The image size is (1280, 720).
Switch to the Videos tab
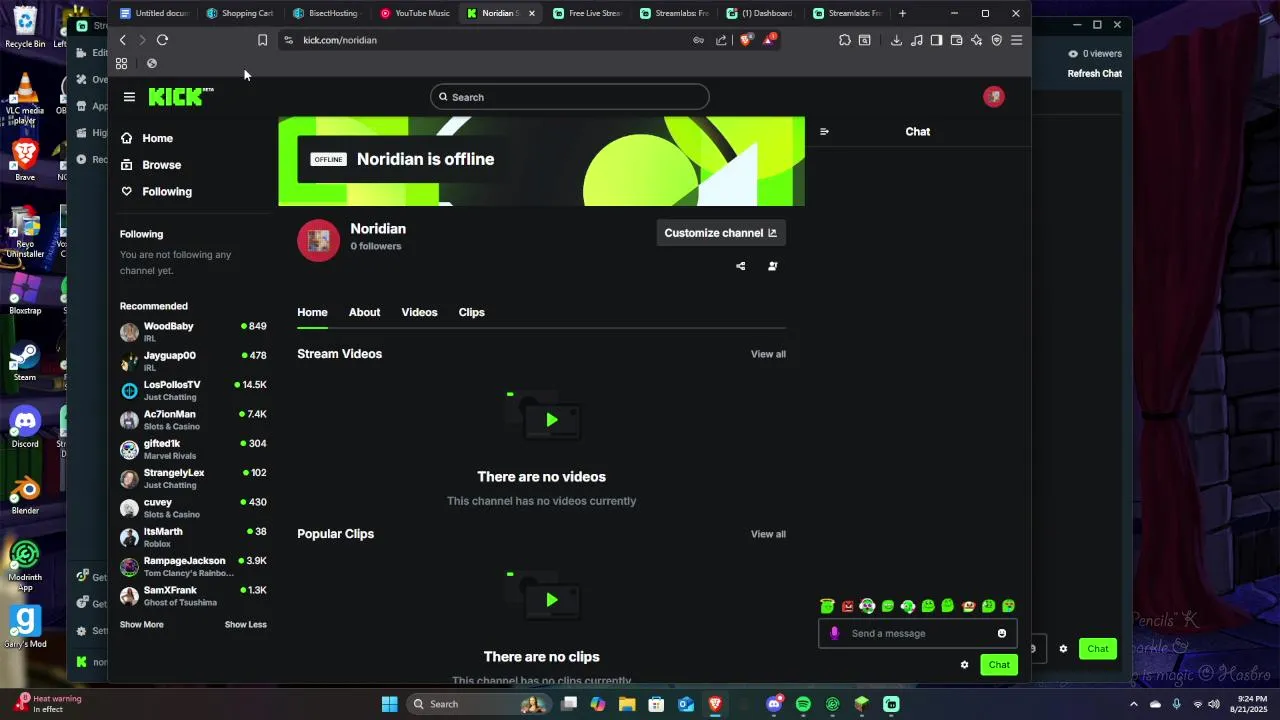419,312
